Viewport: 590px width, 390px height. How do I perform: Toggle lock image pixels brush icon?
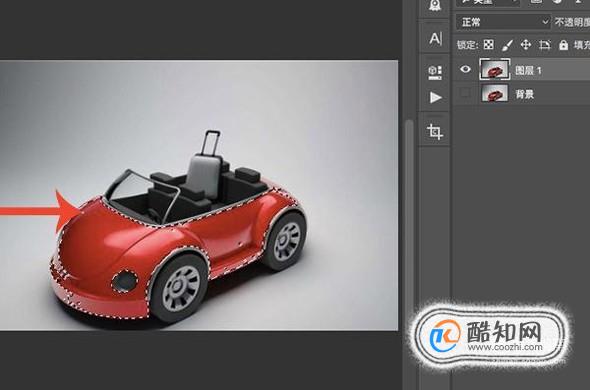507,45
